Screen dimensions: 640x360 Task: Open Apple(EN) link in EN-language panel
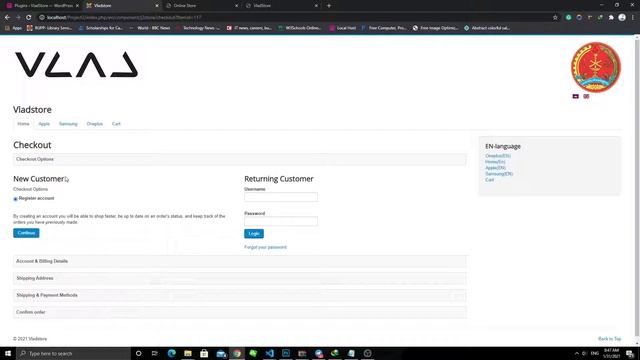496,168
